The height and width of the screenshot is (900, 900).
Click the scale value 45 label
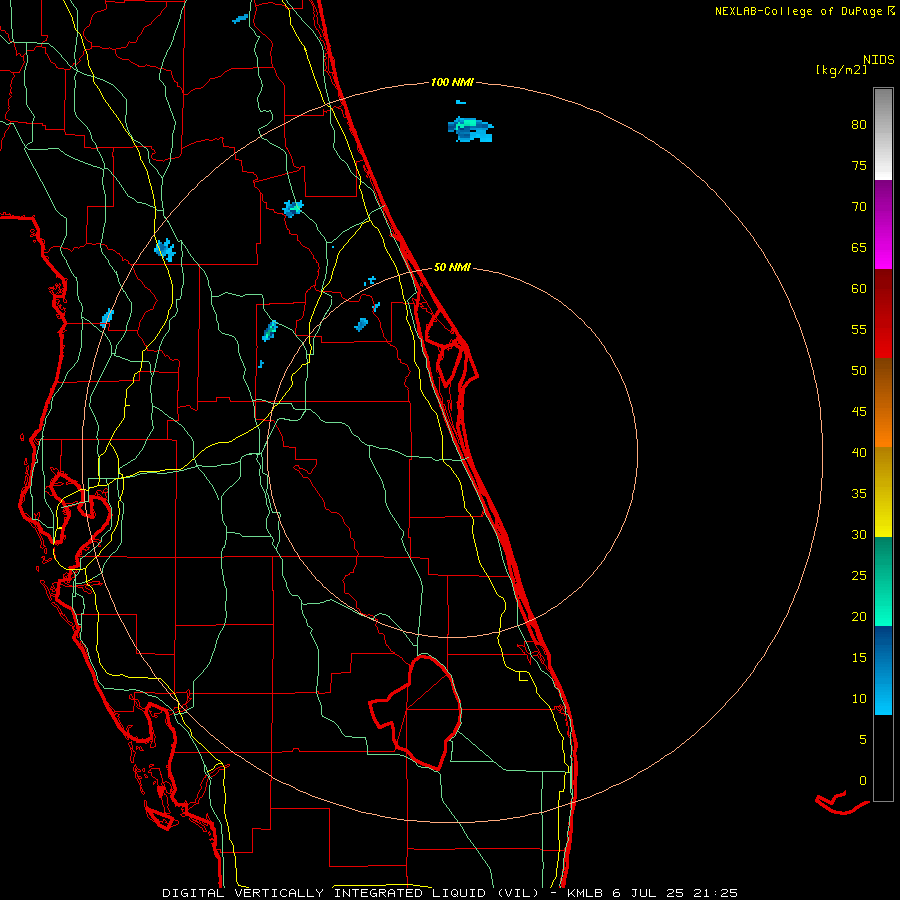(859, 412)
